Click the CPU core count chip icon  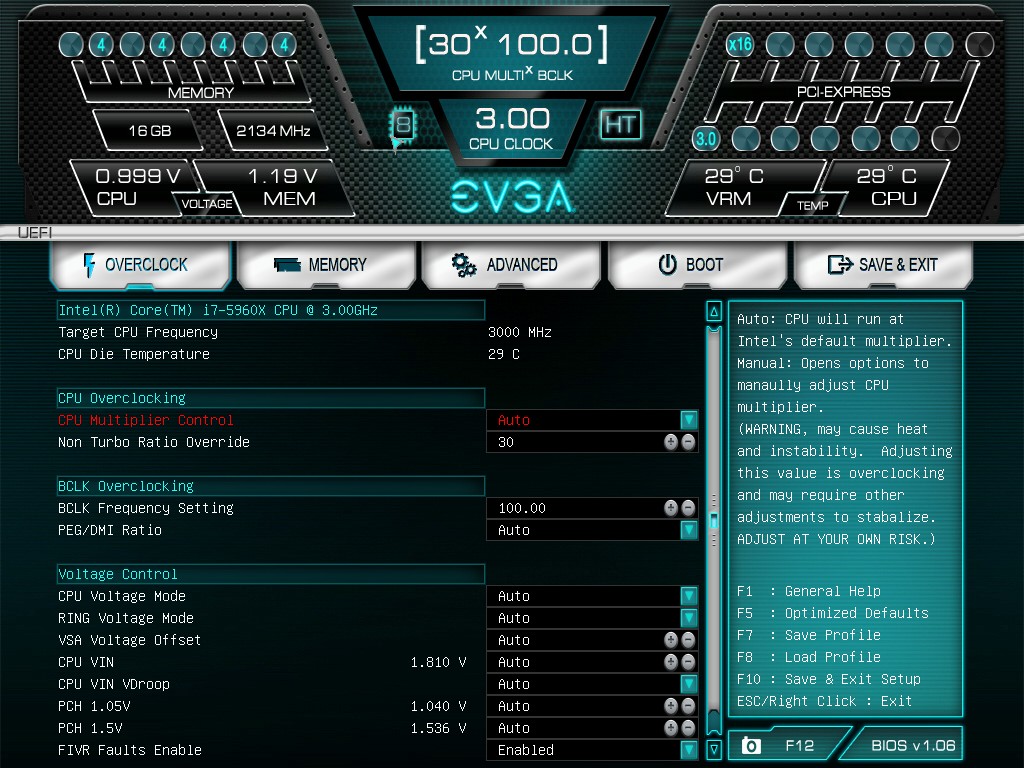click(403, 125)
